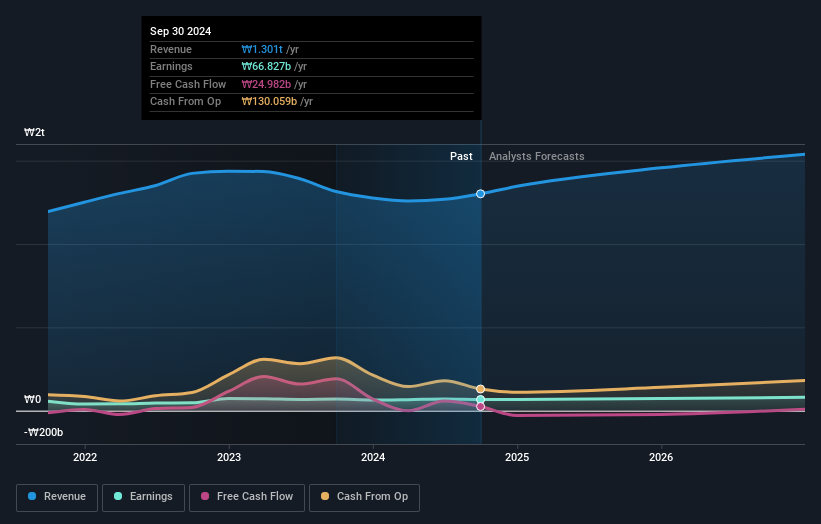This screenshot has width=821, height=524.
Task: Click the Earnings row label in tooltip
Action: tap(171, 66)
